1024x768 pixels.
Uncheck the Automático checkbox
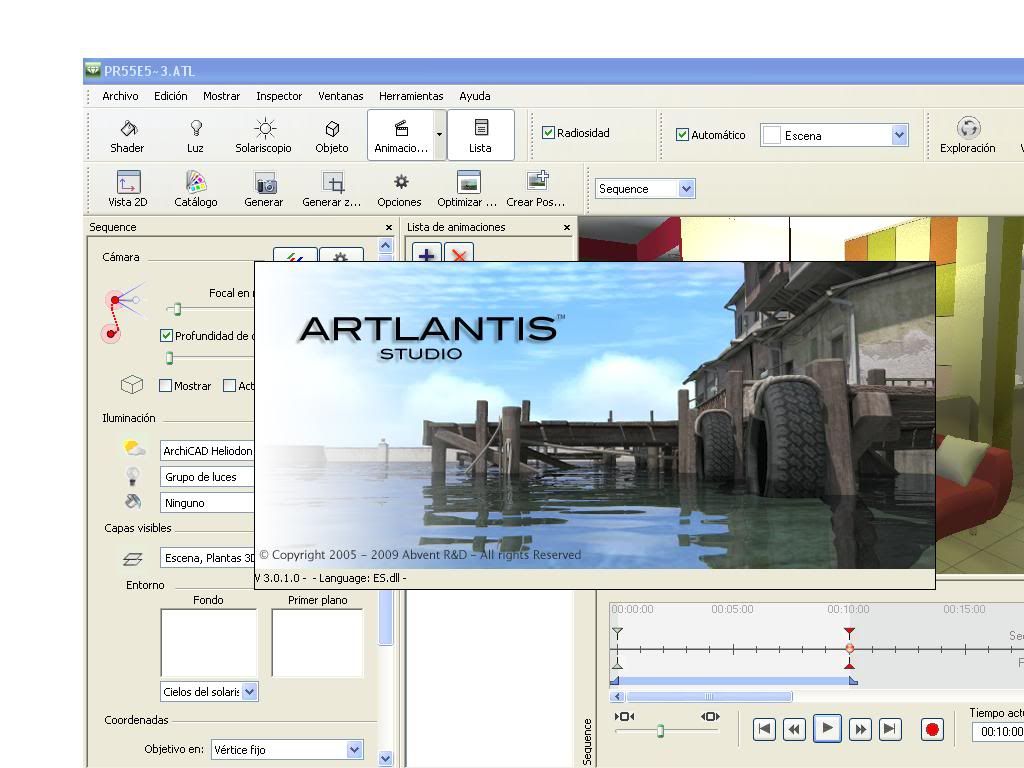[x=682, y=135]
